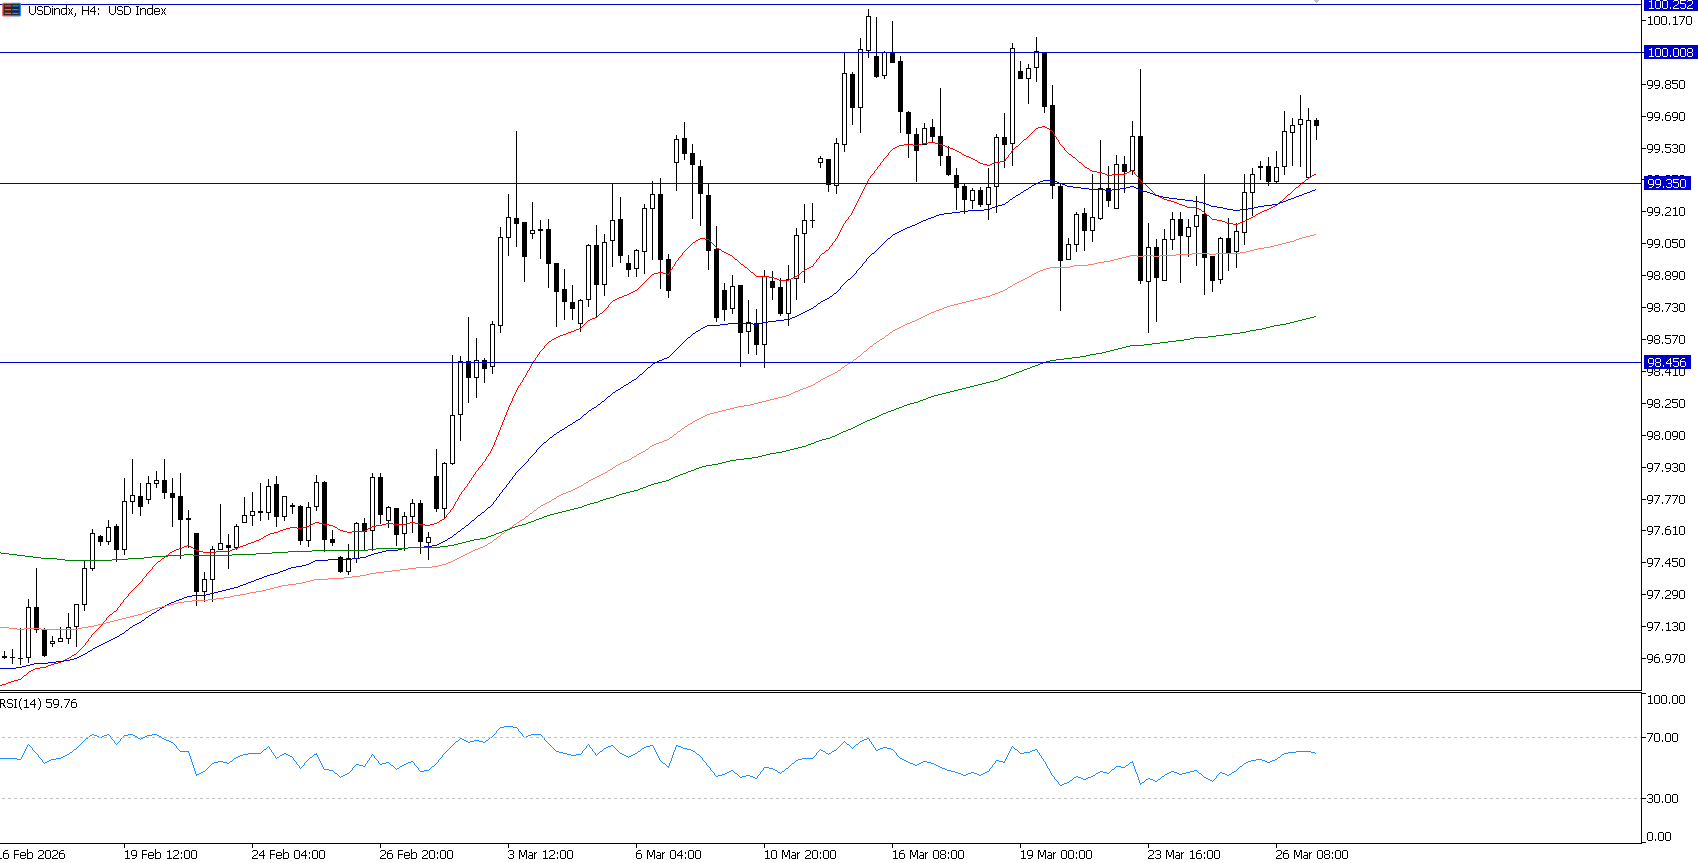The image size is (1698, 863).
Task: Click the USDindx, H4 chart title
Action: (97, 10)
